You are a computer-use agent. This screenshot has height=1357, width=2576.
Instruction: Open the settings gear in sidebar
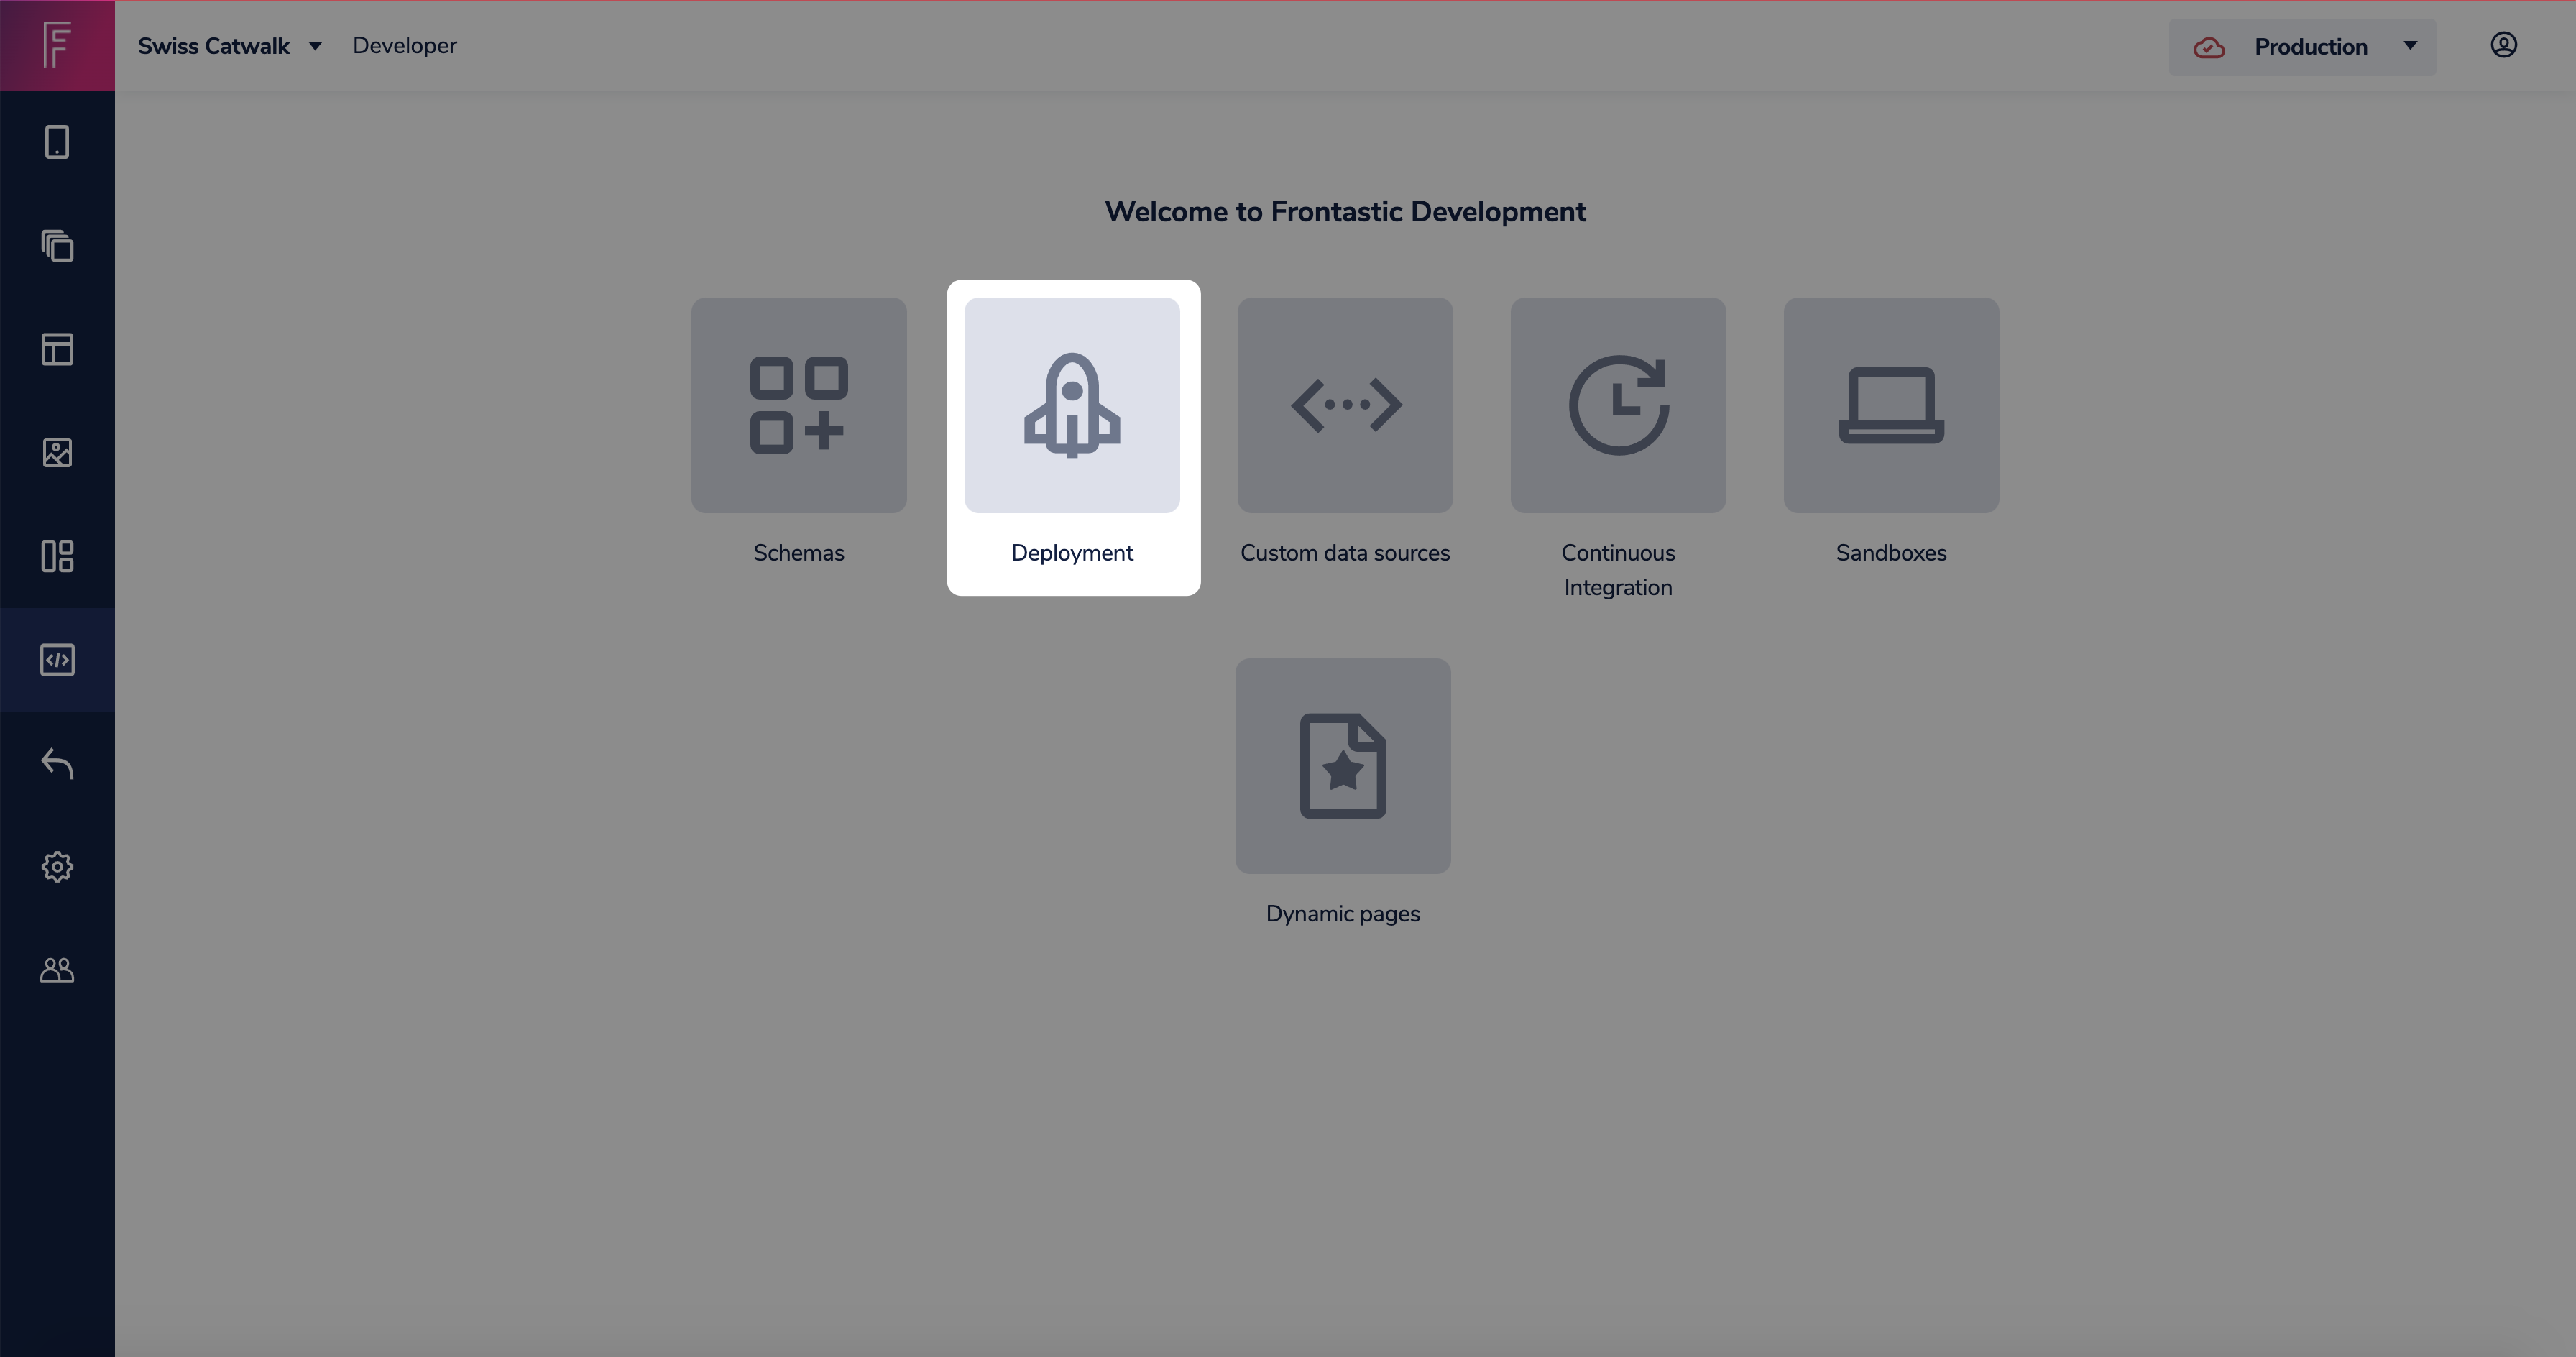click(57, 867)
